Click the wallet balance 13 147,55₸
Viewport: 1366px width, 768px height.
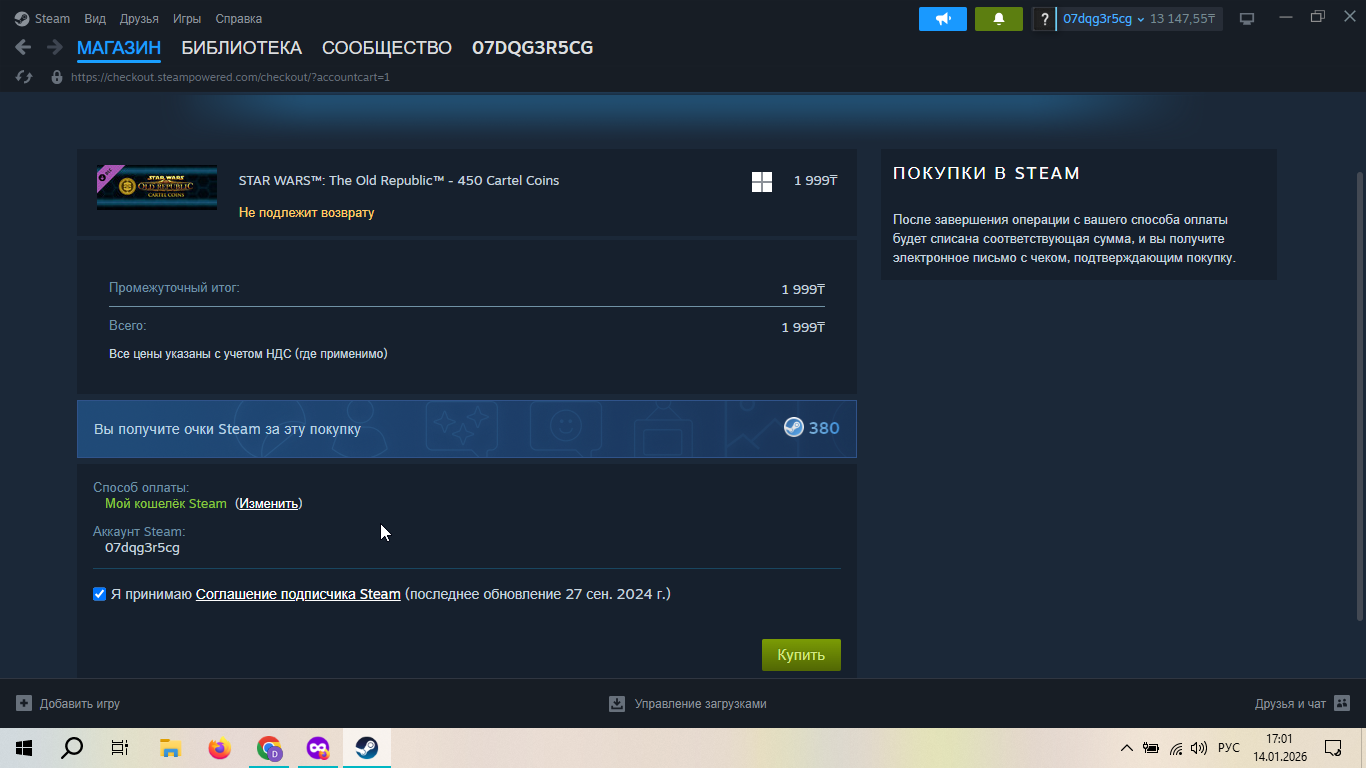click(1183, 19)
